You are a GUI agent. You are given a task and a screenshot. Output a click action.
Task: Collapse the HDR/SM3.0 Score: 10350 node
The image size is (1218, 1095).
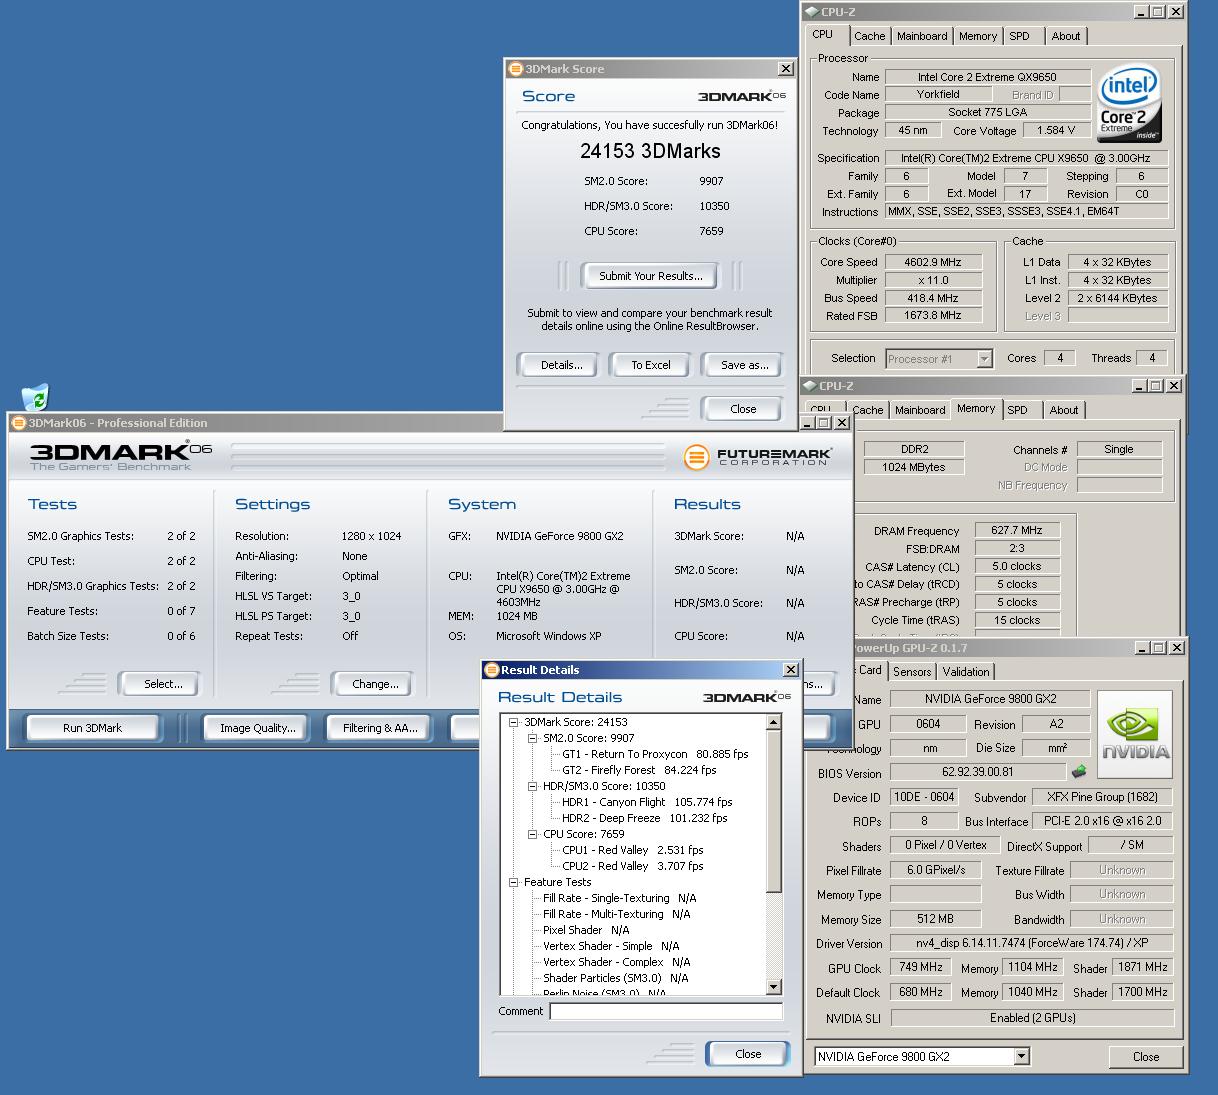coord(532,786)
